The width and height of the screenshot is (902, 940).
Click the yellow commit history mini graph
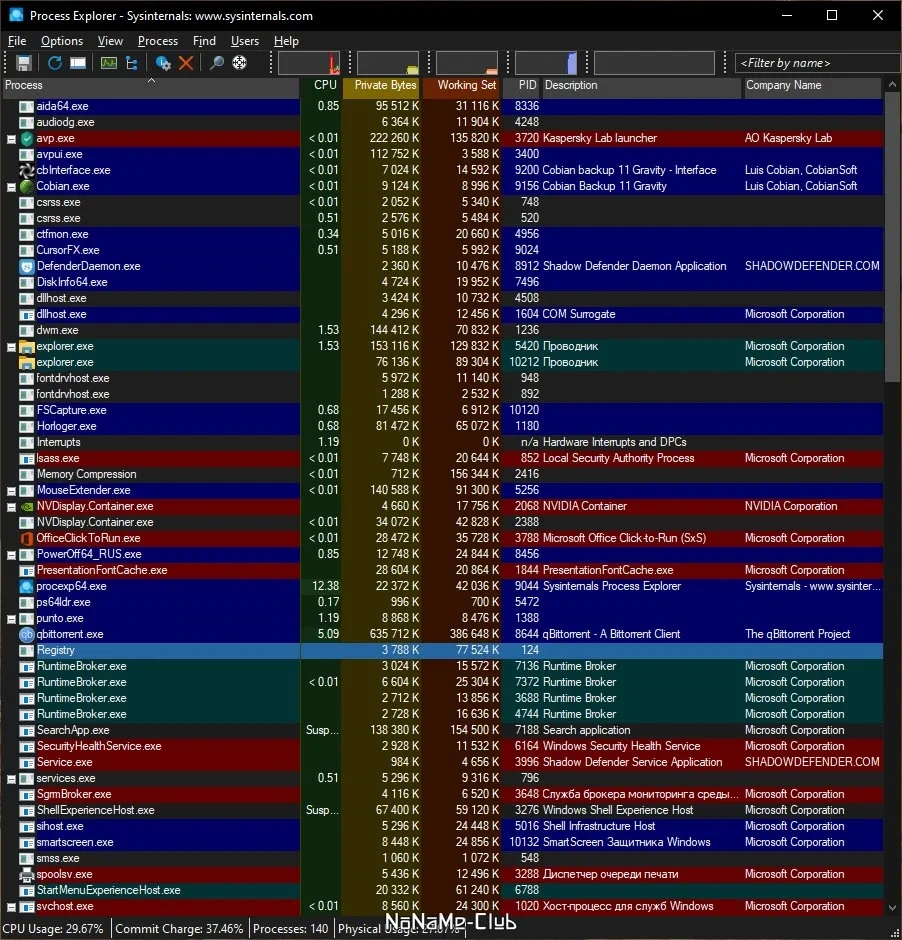pyautogui.click(x=388, y=63)
